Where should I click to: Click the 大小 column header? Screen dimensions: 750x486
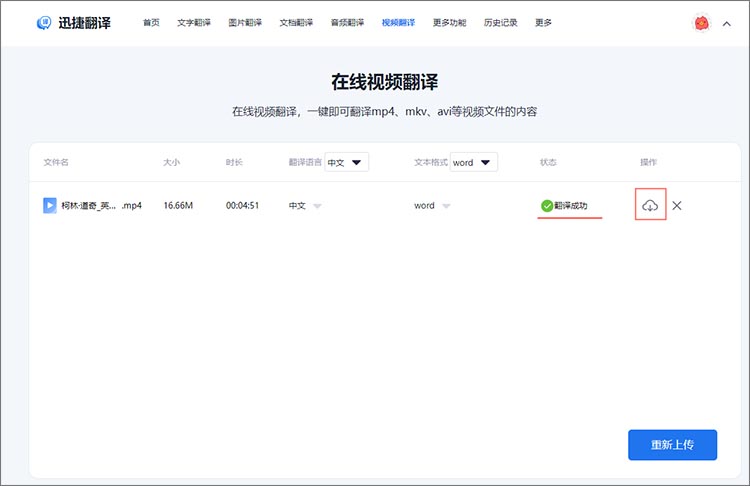[171, 162]
